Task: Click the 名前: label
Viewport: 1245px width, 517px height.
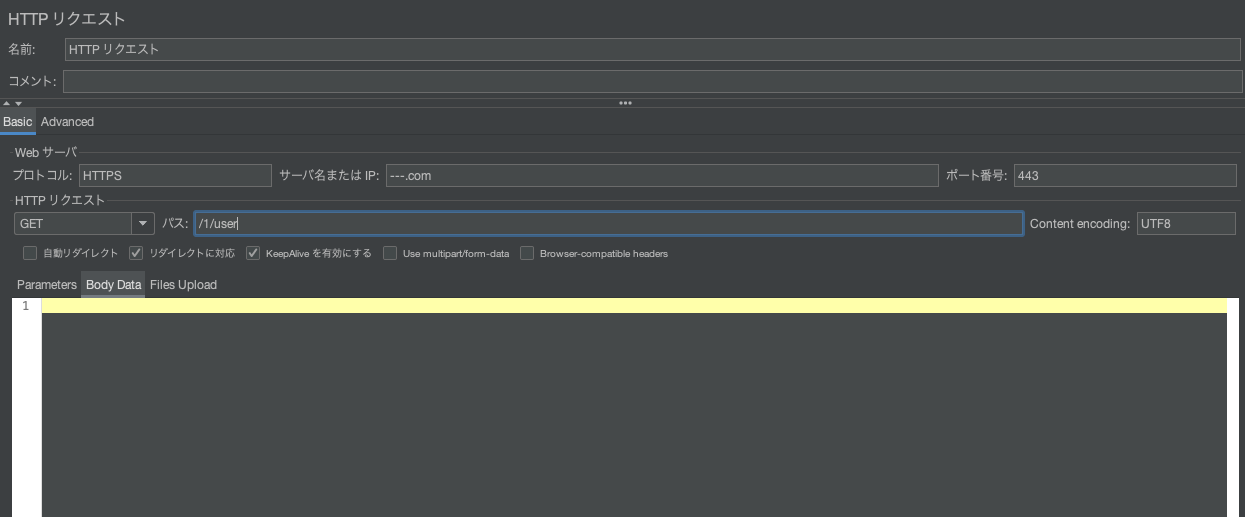Action: tap(22, 49)
